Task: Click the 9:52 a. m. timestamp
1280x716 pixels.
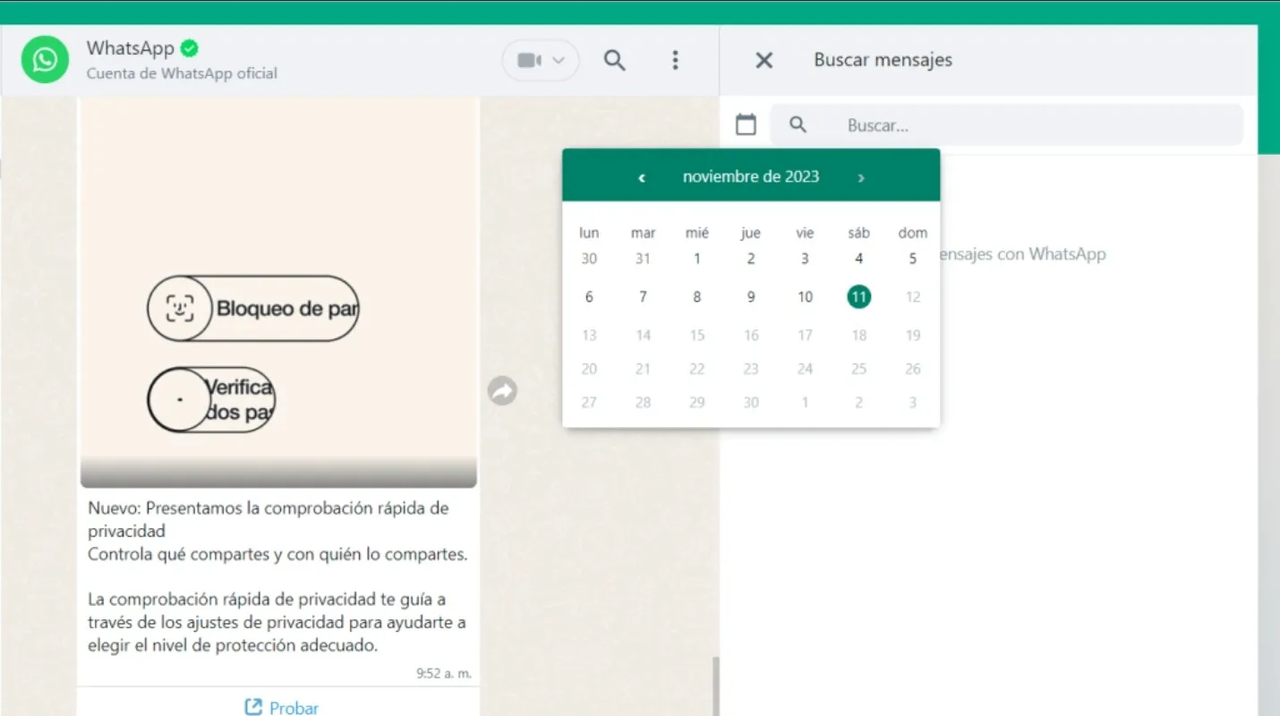Action: tap(444, 673)
